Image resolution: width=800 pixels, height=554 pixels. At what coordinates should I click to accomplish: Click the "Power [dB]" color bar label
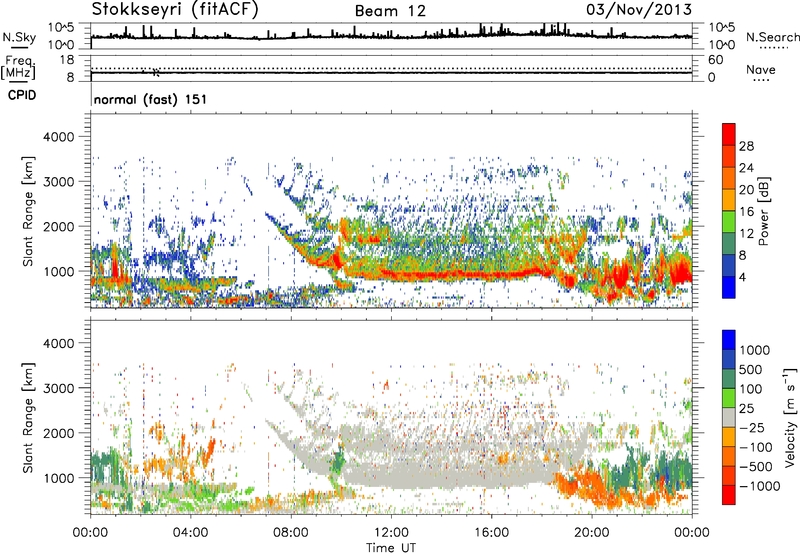click(763, 211)
